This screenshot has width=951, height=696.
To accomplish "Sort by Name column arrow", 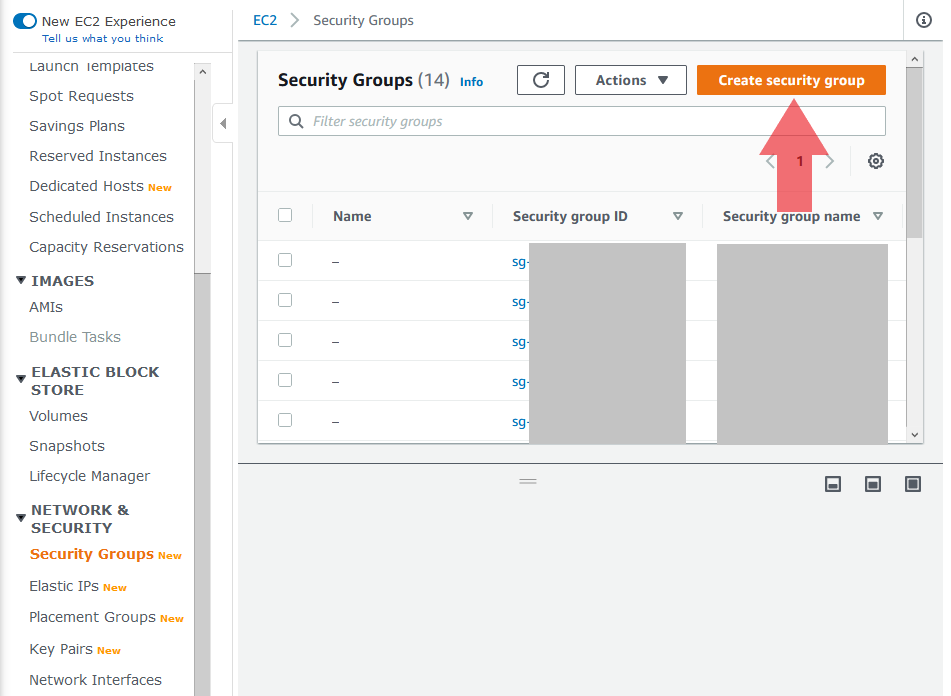I will coord(468,216).
